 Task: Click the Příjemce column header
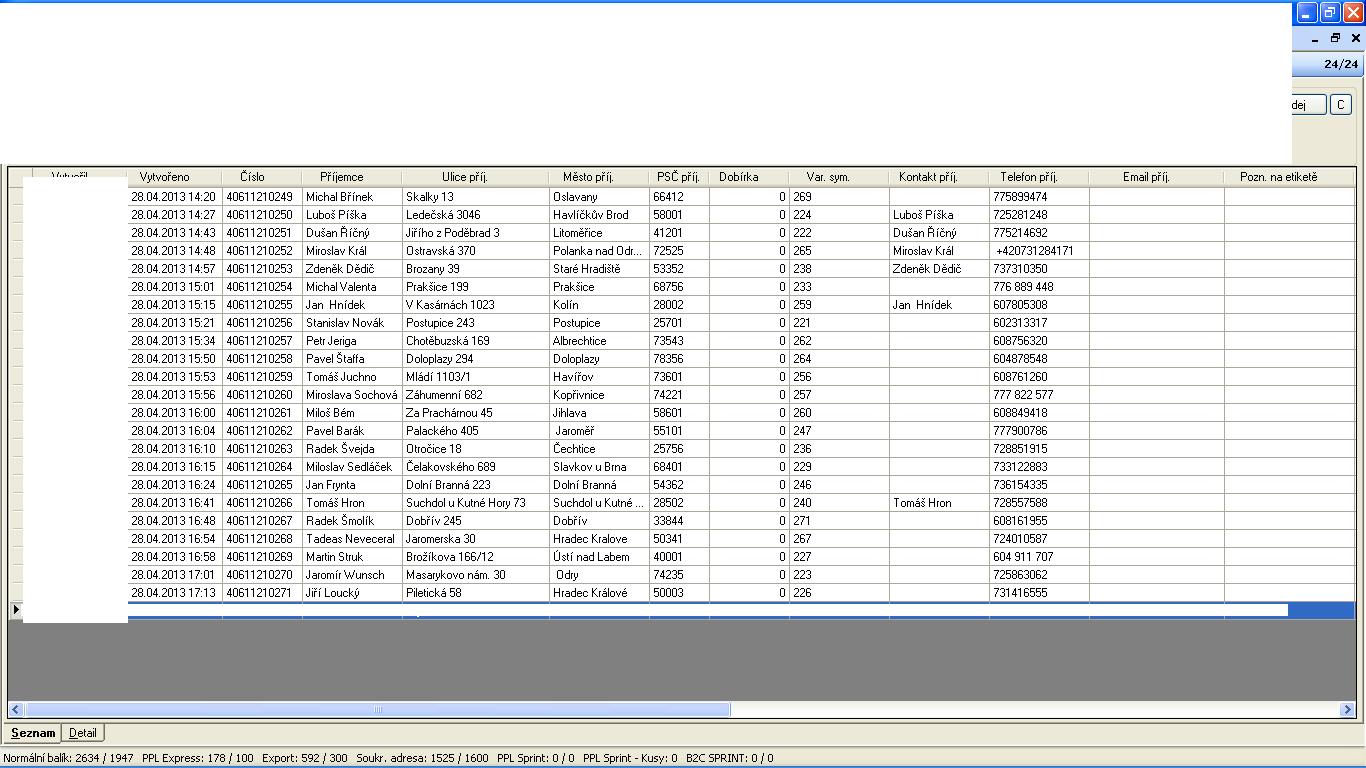(x=341, y=177)
